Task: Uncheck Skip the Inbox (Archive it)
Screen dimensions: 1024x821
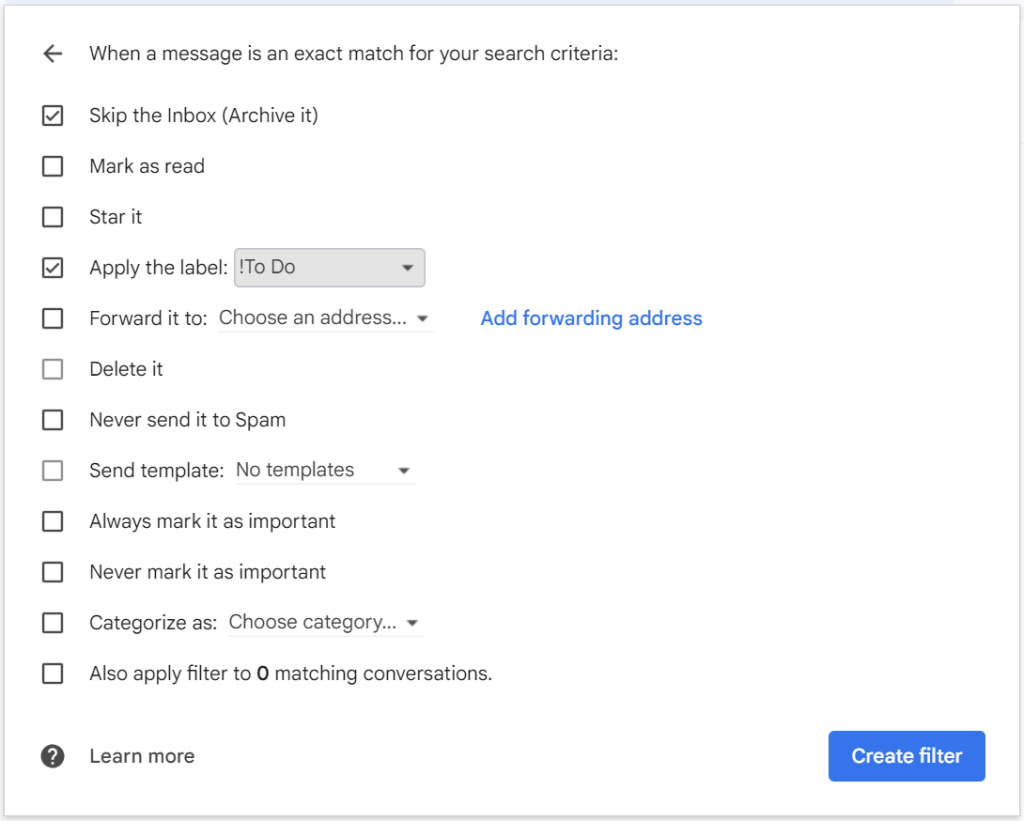Action: 52,116
